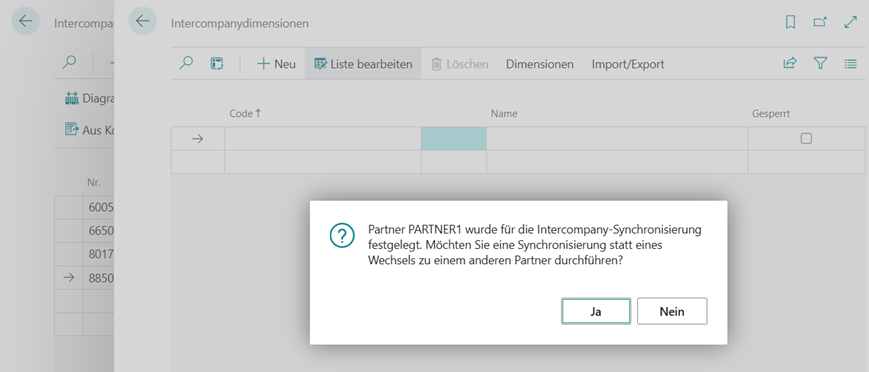Open the filter pane funnel icon
Image resolution: width=869 pixels, height=372 pixels.
(x=820, y=64)
